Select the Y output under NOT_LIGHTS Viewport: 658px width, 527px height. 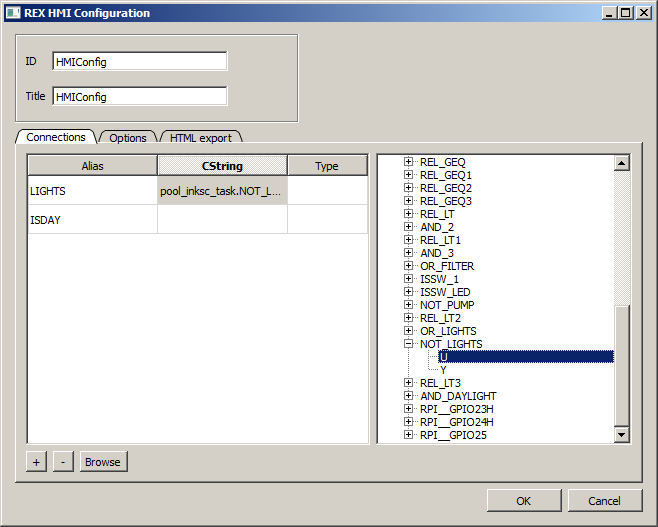pyautogui.click(x=443, y=370)
